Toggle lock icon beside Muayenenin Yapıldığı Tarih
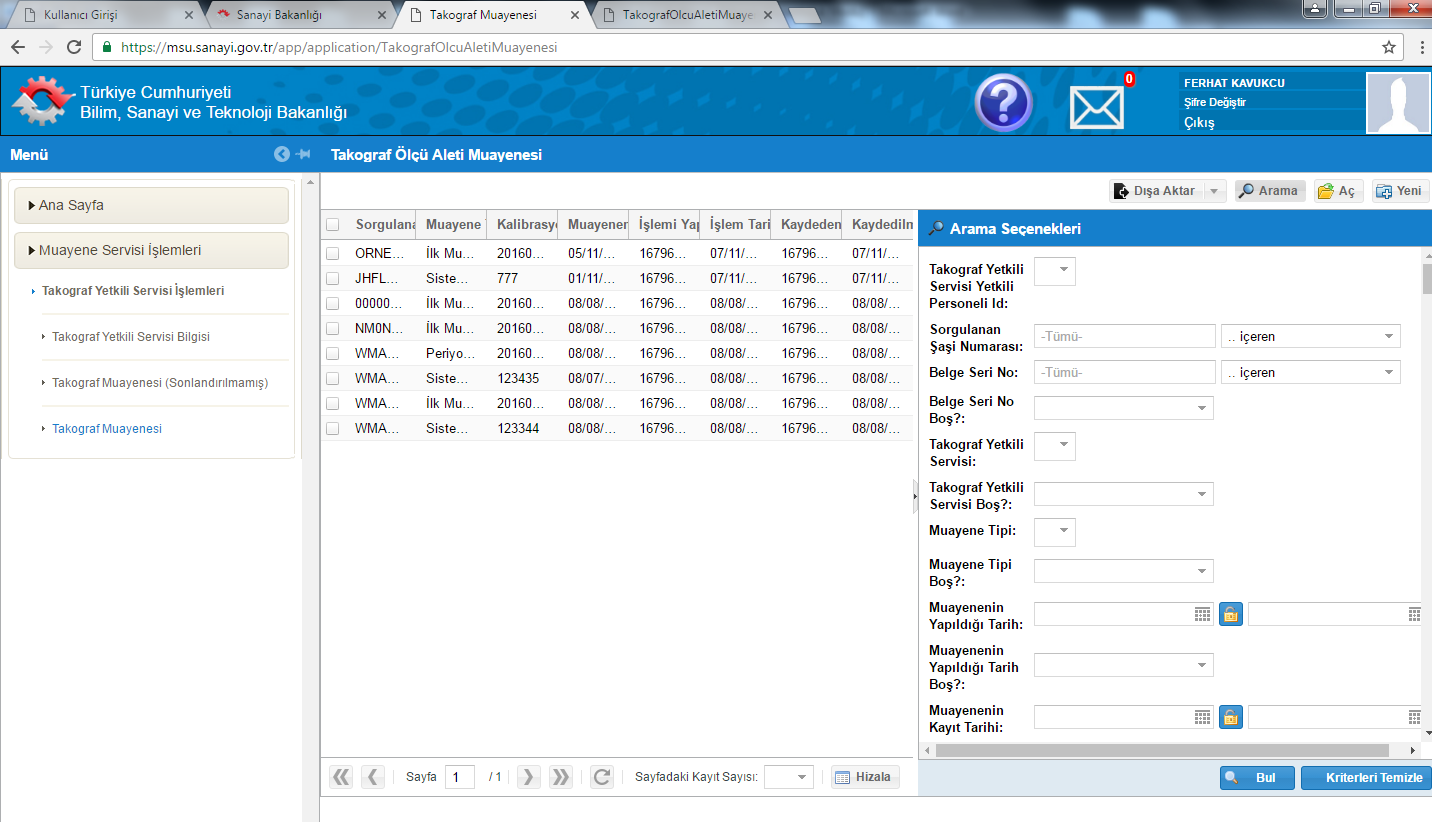1432x822 pixels. [x=1231, y=614]
